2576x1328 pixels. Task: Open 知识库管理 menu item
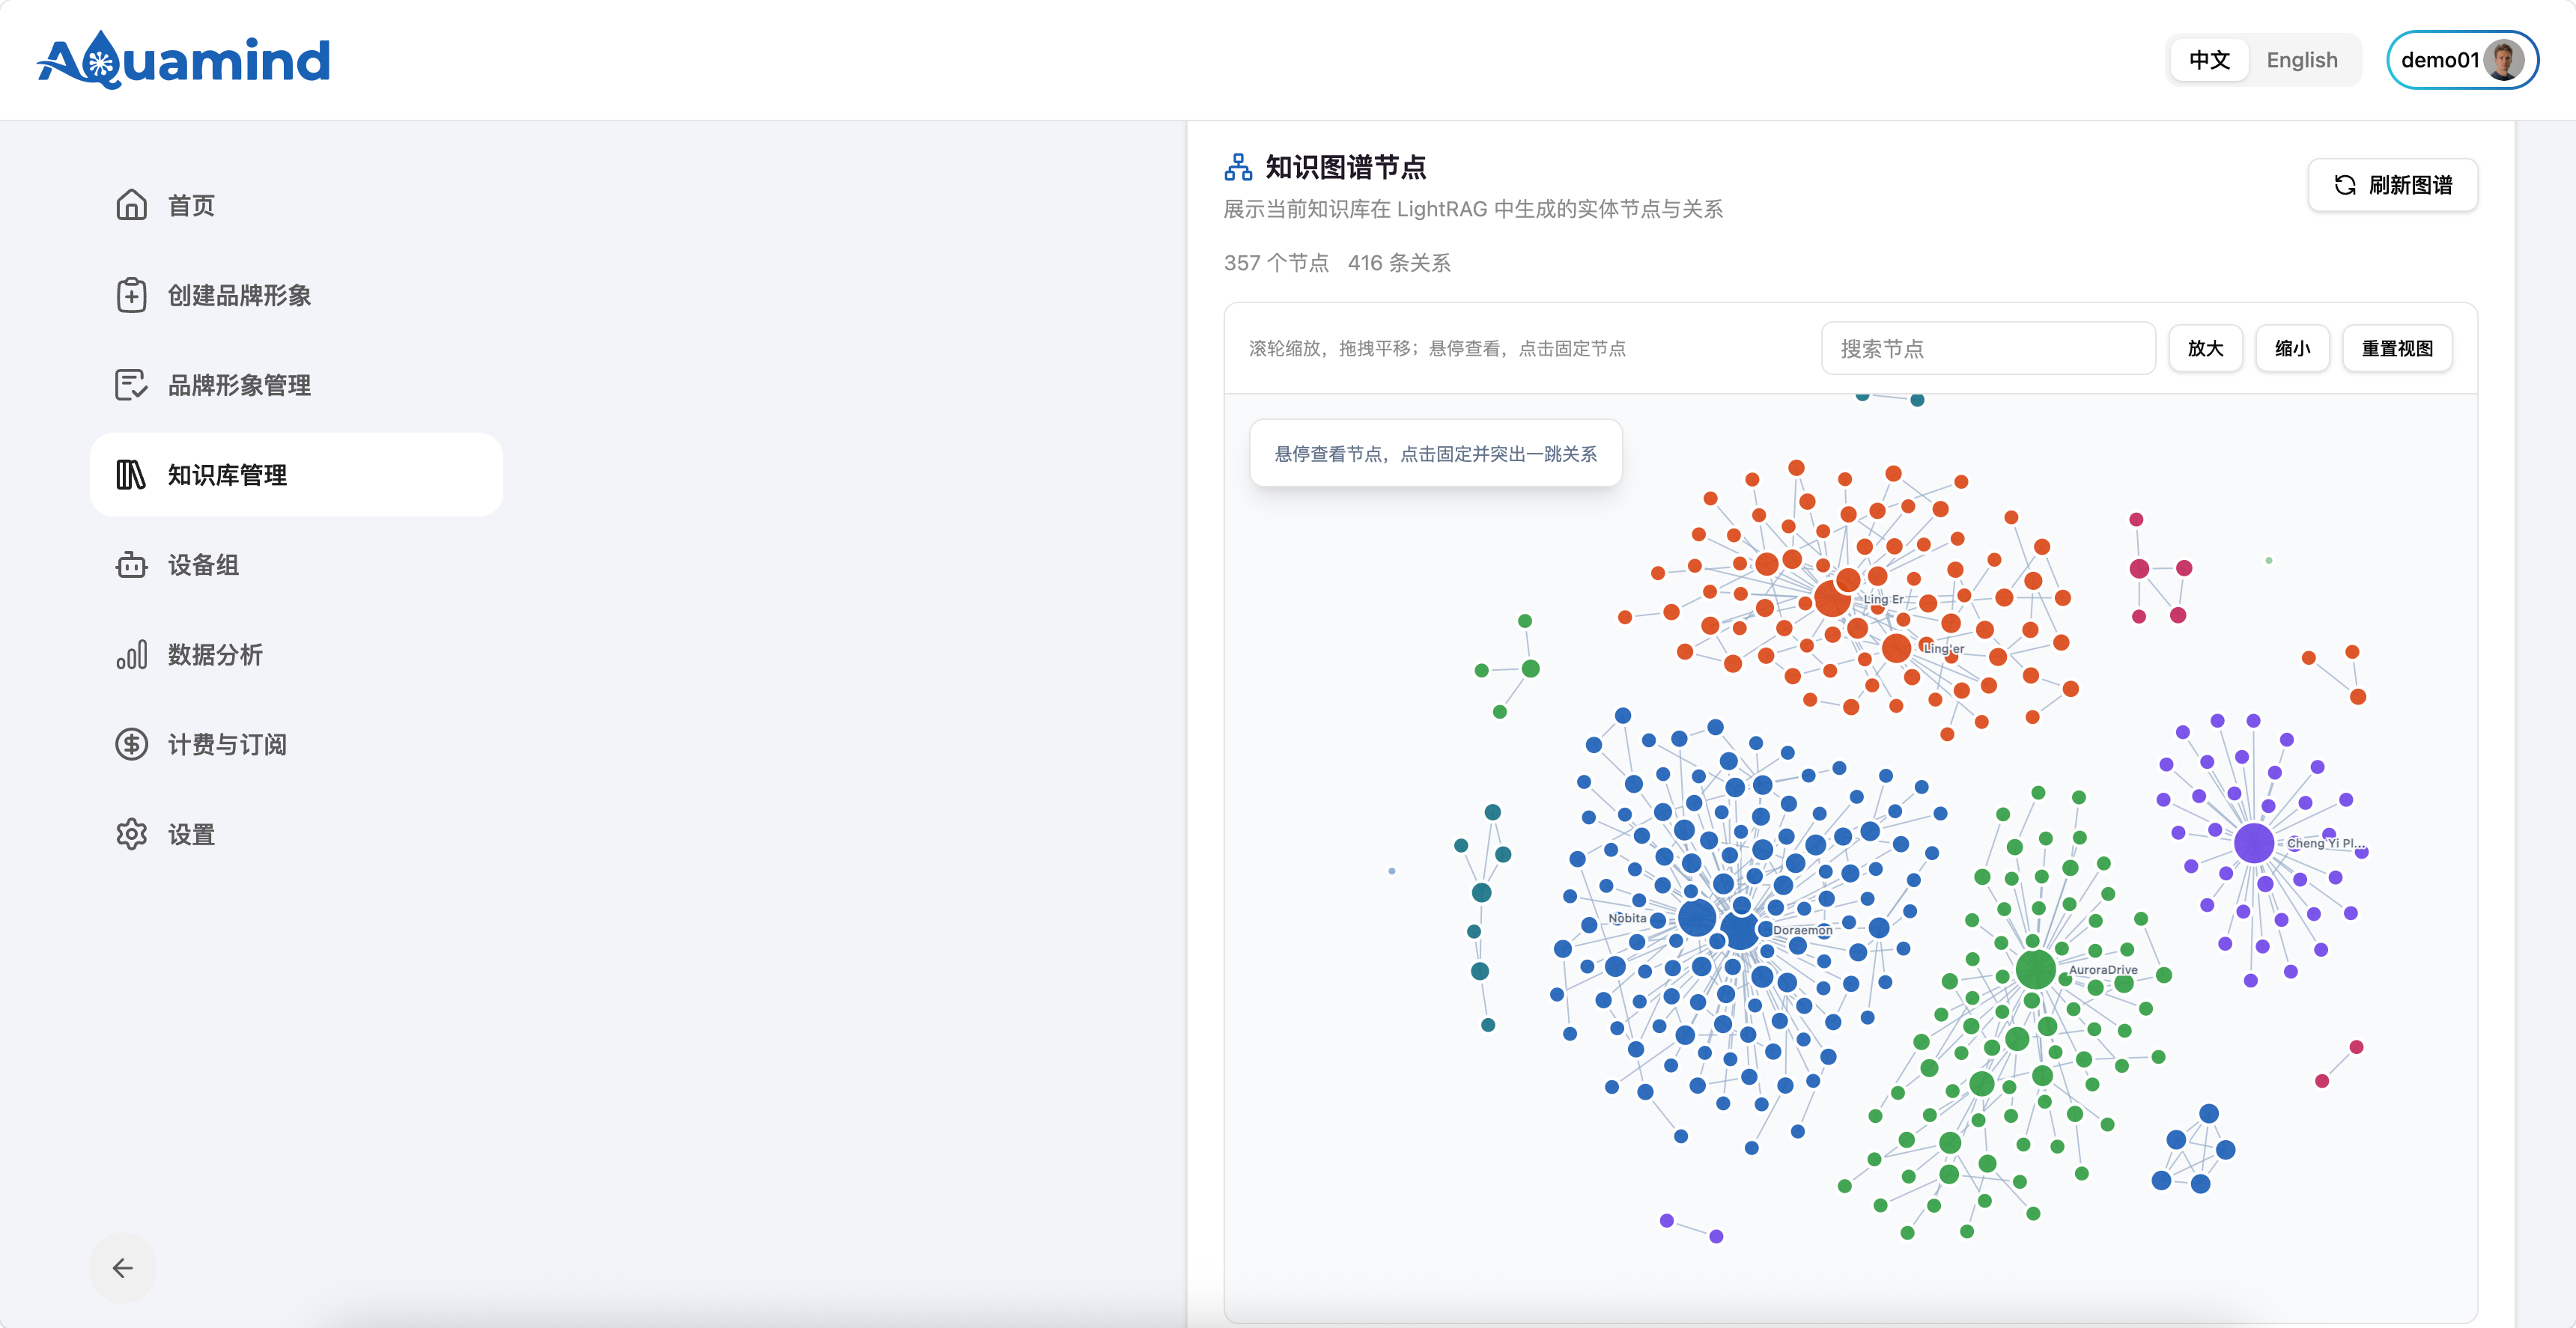296,475
